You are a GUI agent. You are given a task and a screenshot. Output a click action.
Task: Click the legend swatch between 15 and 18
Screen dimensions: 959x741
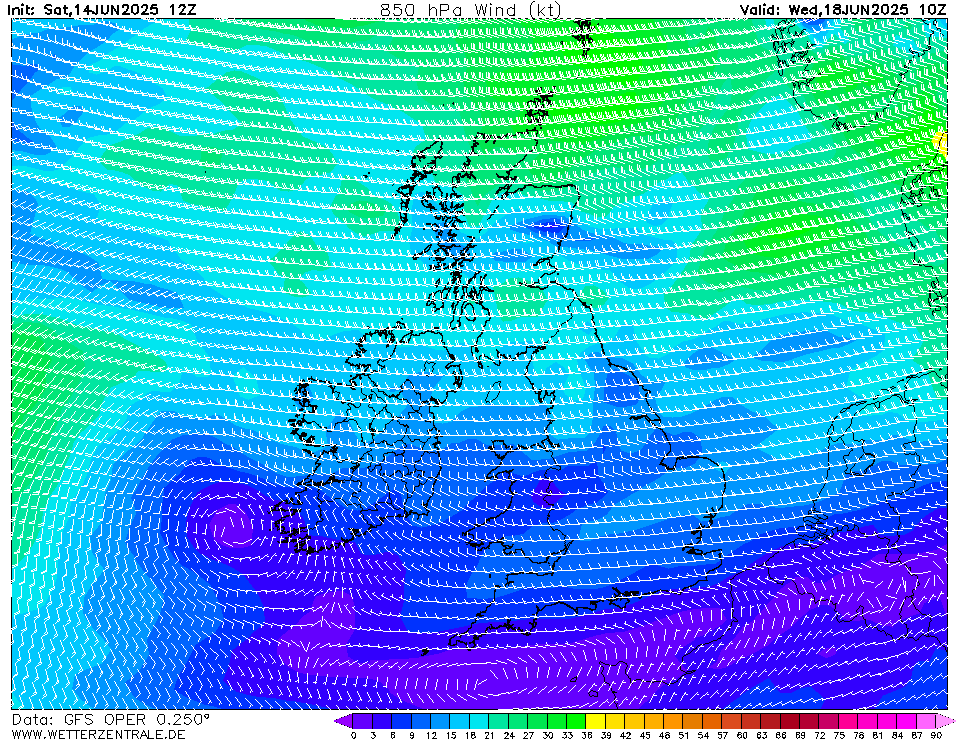coord(460,721)
